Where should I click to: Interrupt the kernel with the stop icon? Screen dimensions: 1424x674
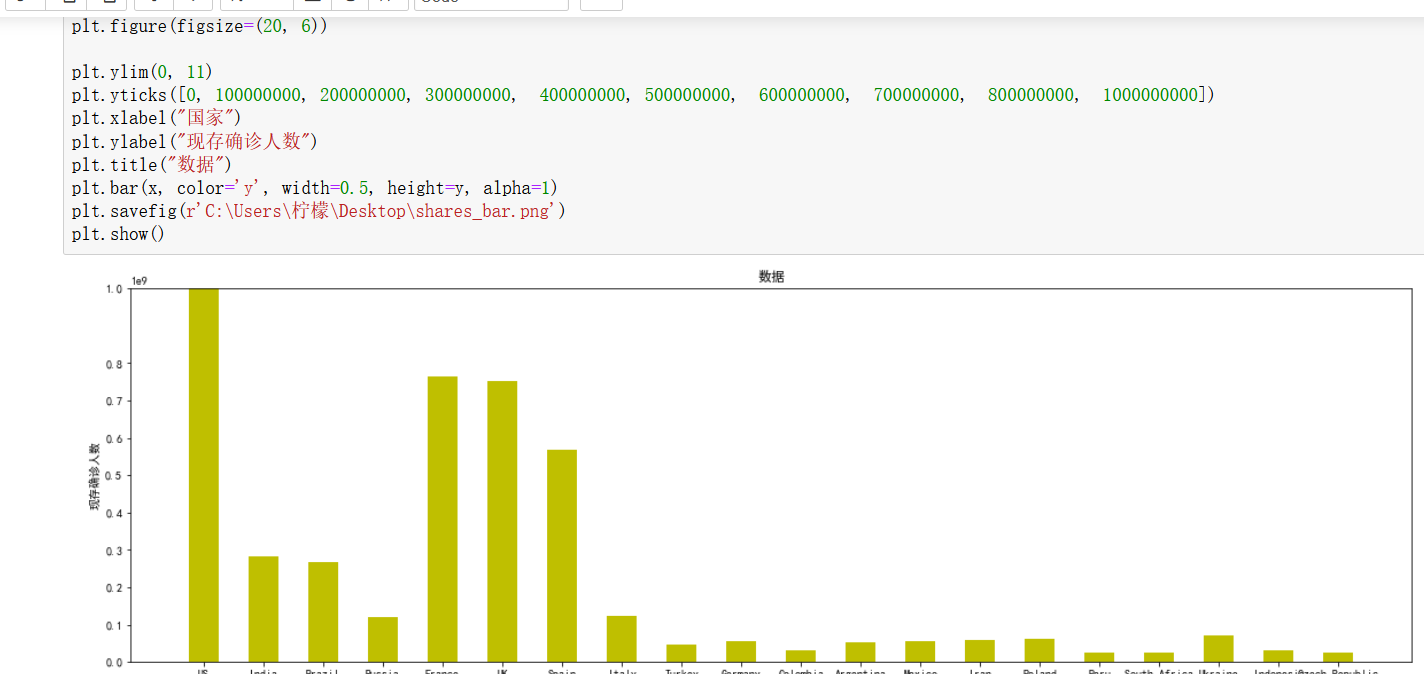312,4
